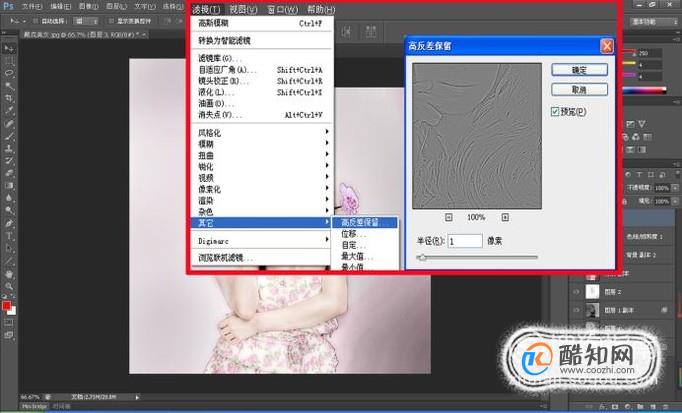Expand the 扭曲 submenu
This screenshot has width=682, height=413.
click(261, 155)
